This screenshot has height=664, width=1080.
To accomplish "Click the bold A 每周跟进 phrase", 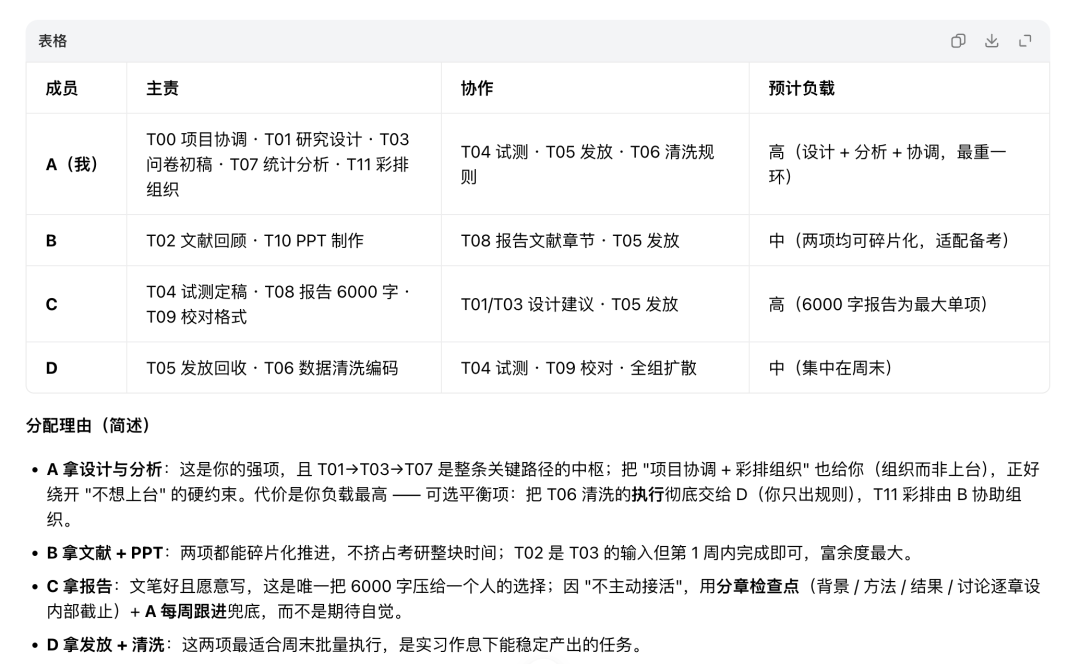I will pos(185,612).
